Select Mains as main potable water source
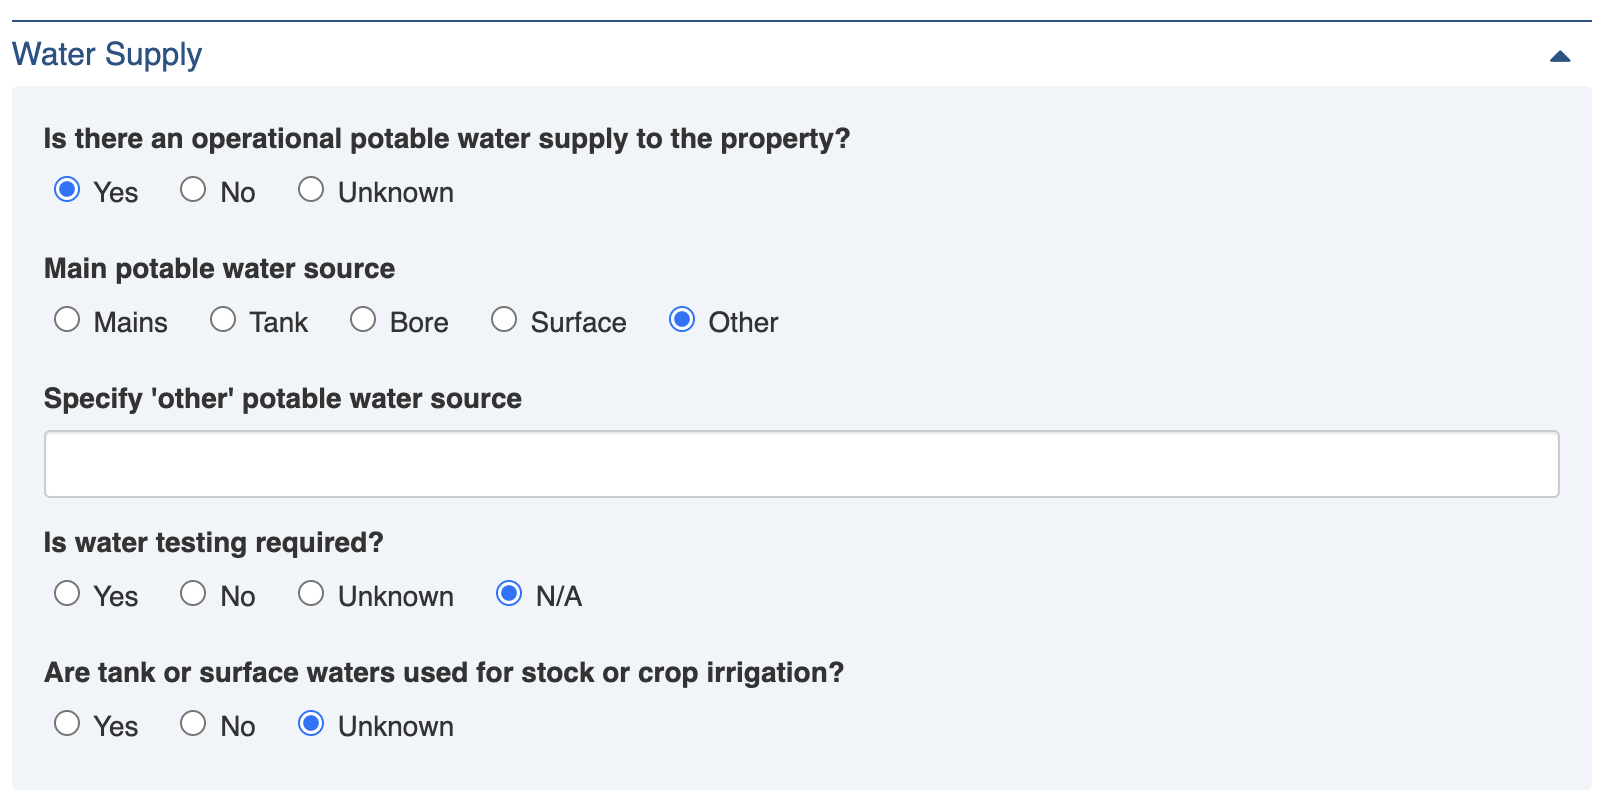 pos(67,320)
